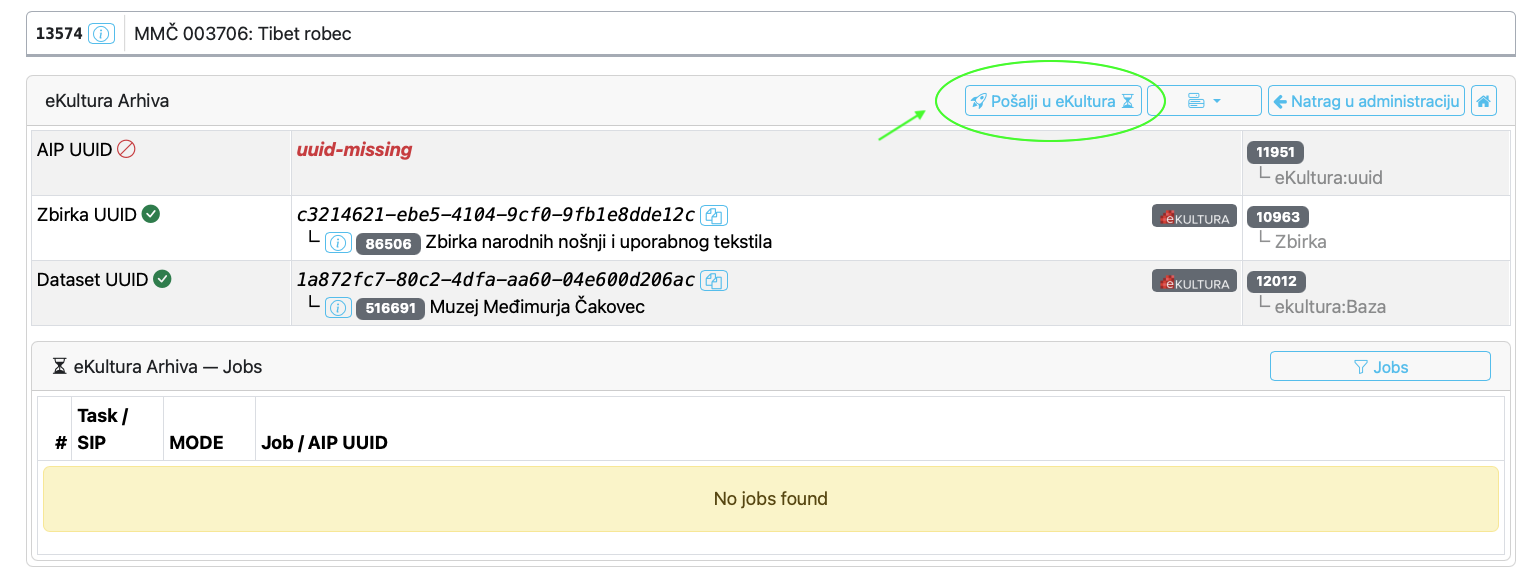Open the layout dropdown next to Pošalji button
This screenshot has height=588, width=1538.
click(x=1204, y=101)
